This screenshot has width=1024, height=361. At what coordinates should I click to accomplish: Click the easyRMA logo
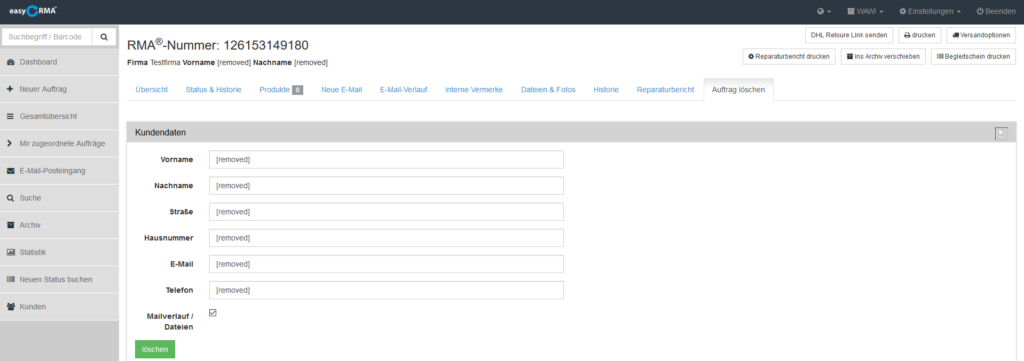(33, 10)
